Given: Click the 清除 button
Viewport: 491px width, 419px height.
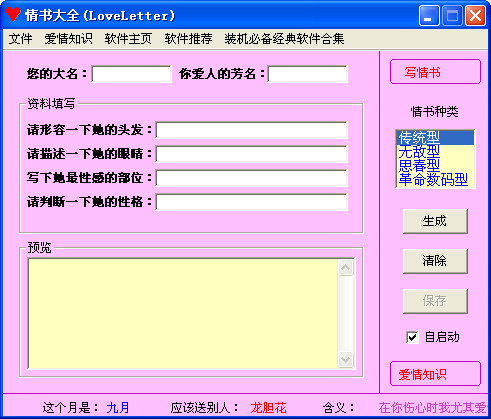Looking at the screenshot, I should [435, 261].
